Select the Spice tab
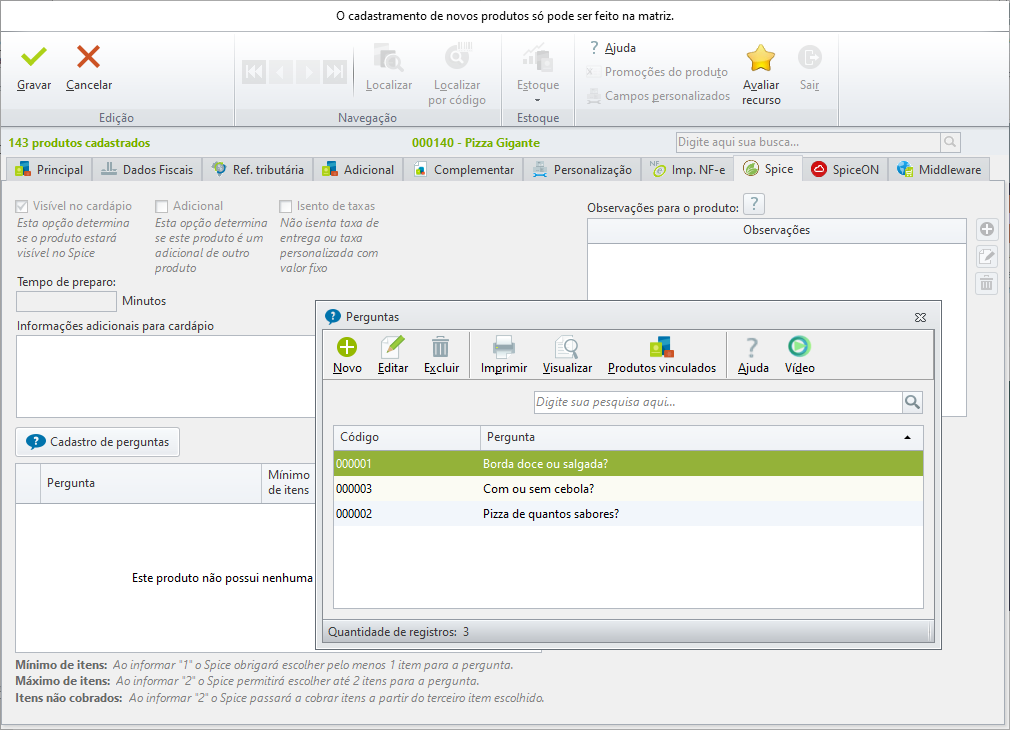The image size is (1010, 730). tap(768, 169)
